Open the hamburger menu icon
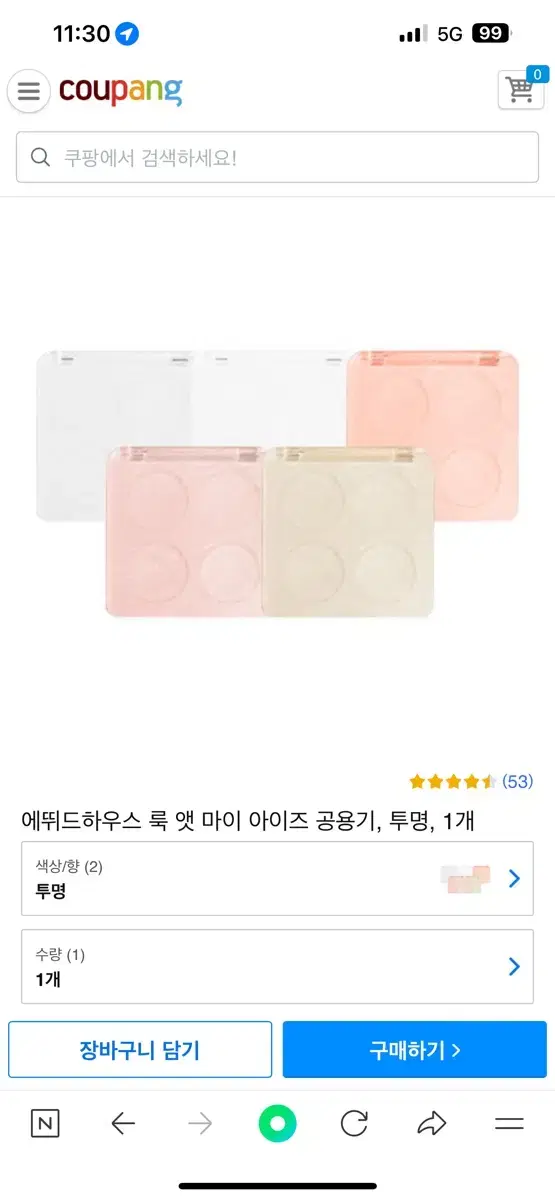The height and width of the screenshot is (1200, 555). pyautogui.click(x=29, y=92)
